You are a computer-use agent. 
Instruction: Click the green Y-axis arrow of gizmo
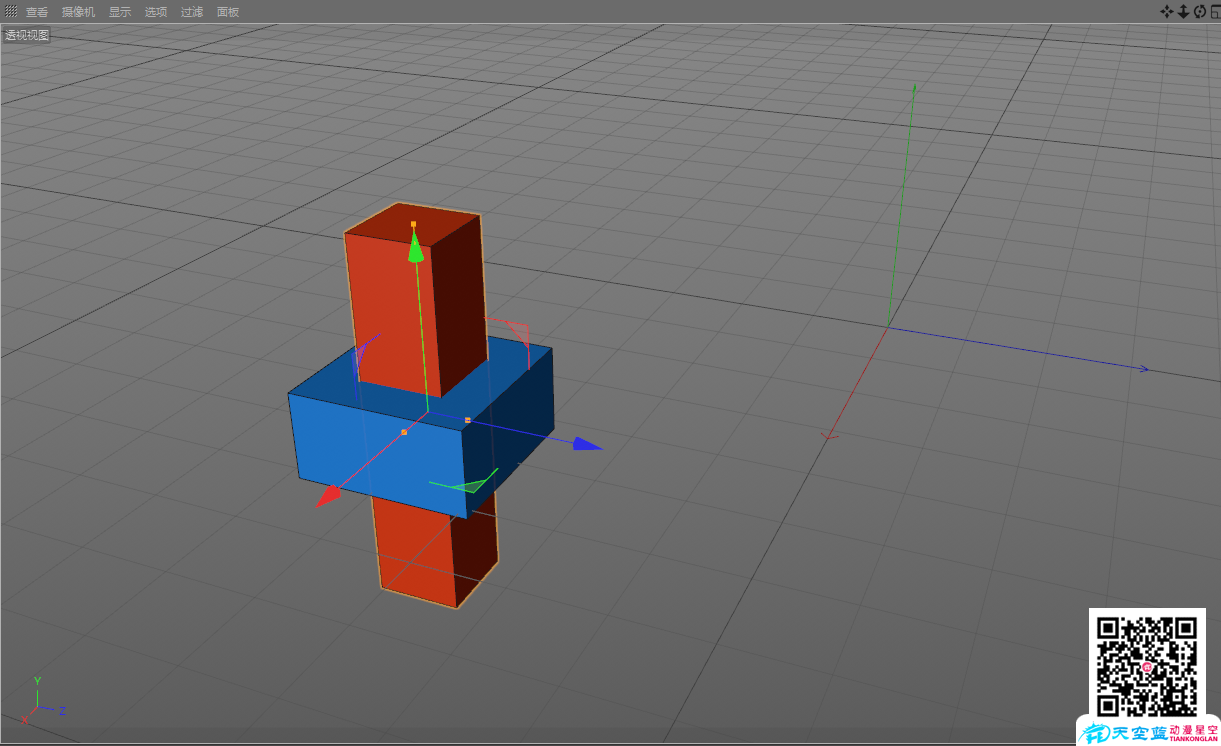coord(416,249)
